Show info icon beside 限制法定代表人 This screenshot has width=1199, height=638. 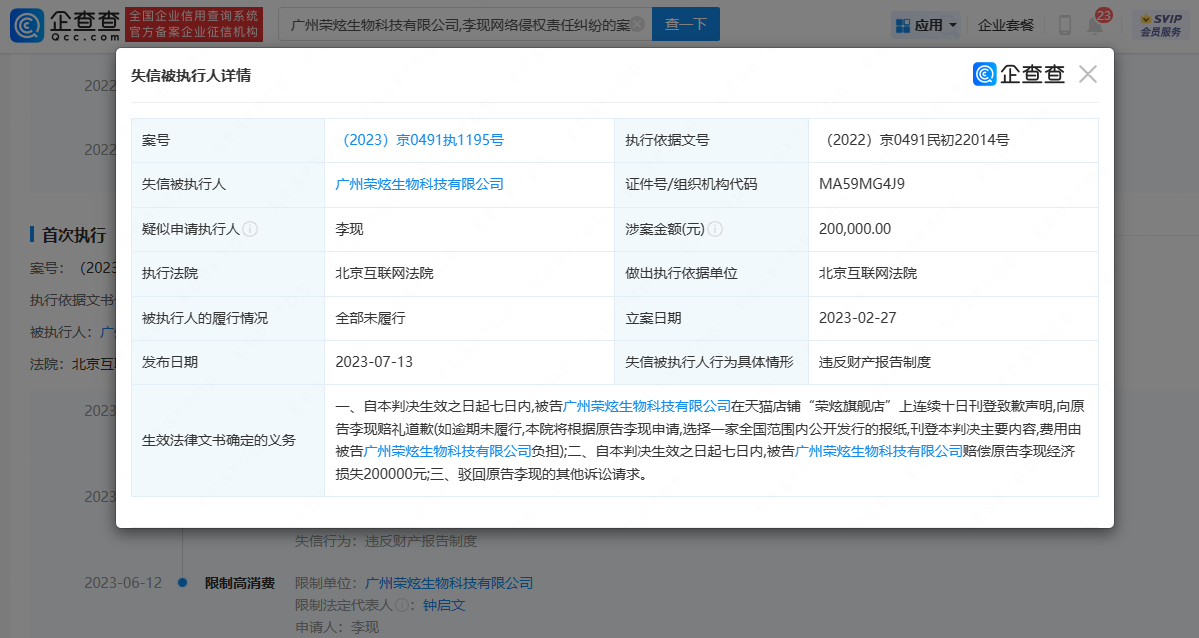(x=400, y=605)
